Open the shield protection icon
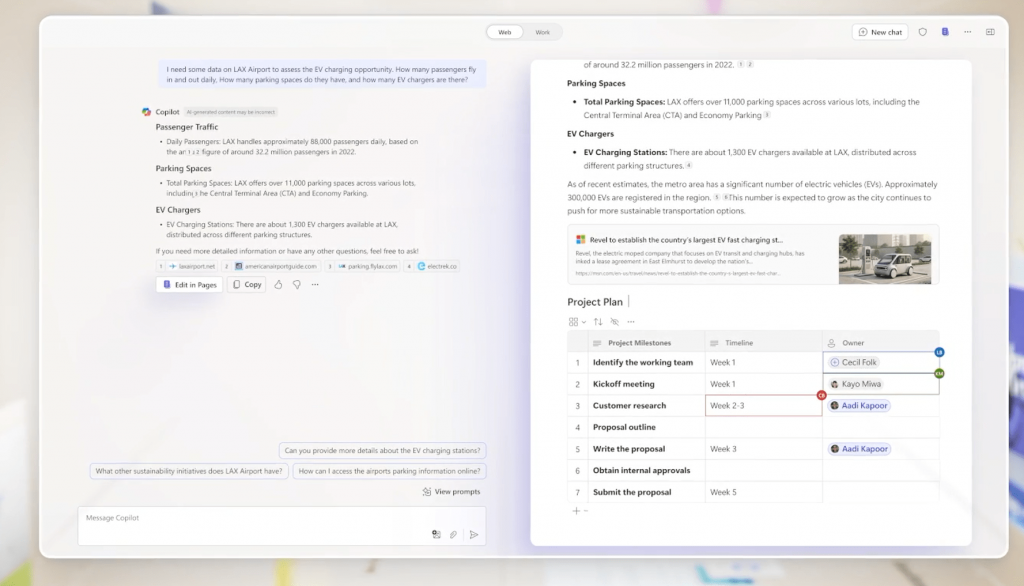 [922, 32]
